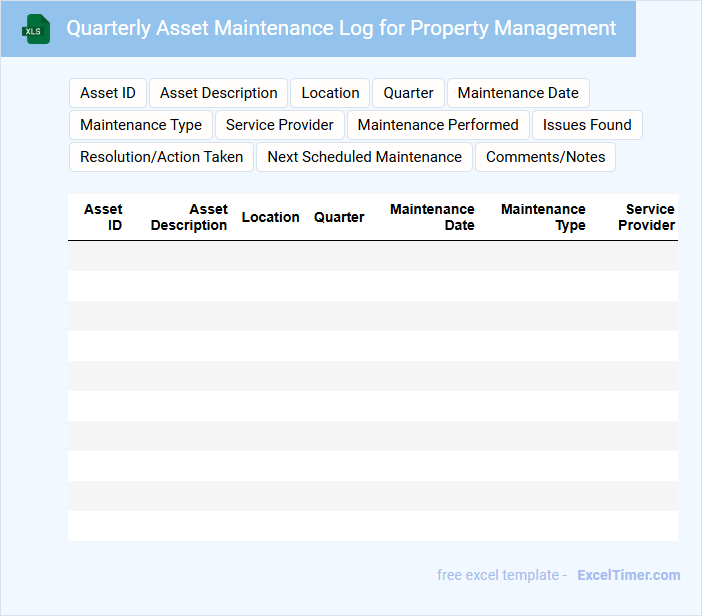Select the Asset ID tag
Viewport: 702px width, 616px height.
pyautogui.click(x=108, y=93)
